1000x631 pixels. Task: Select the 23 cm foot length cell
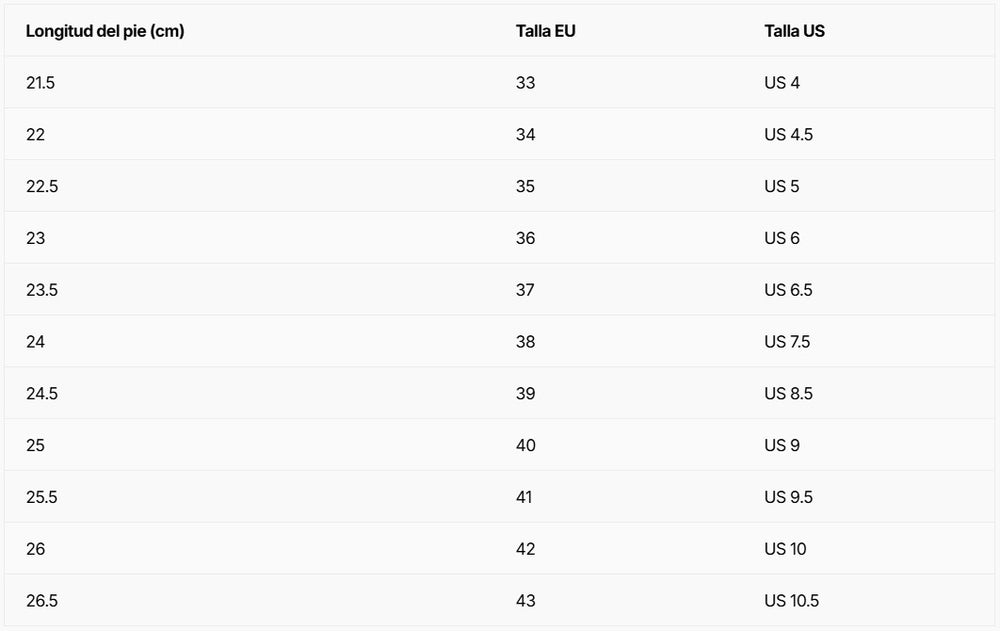(36, 239)
